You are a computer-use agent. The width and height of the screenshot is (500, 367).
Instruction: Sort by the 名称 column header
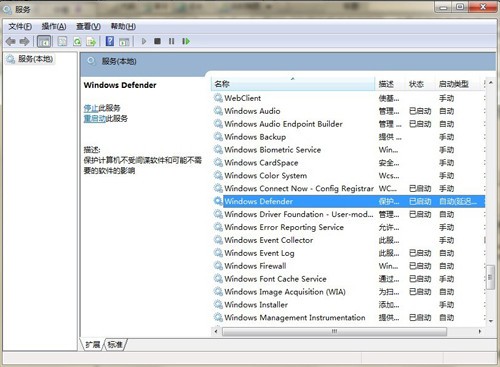tap(293, 84)
